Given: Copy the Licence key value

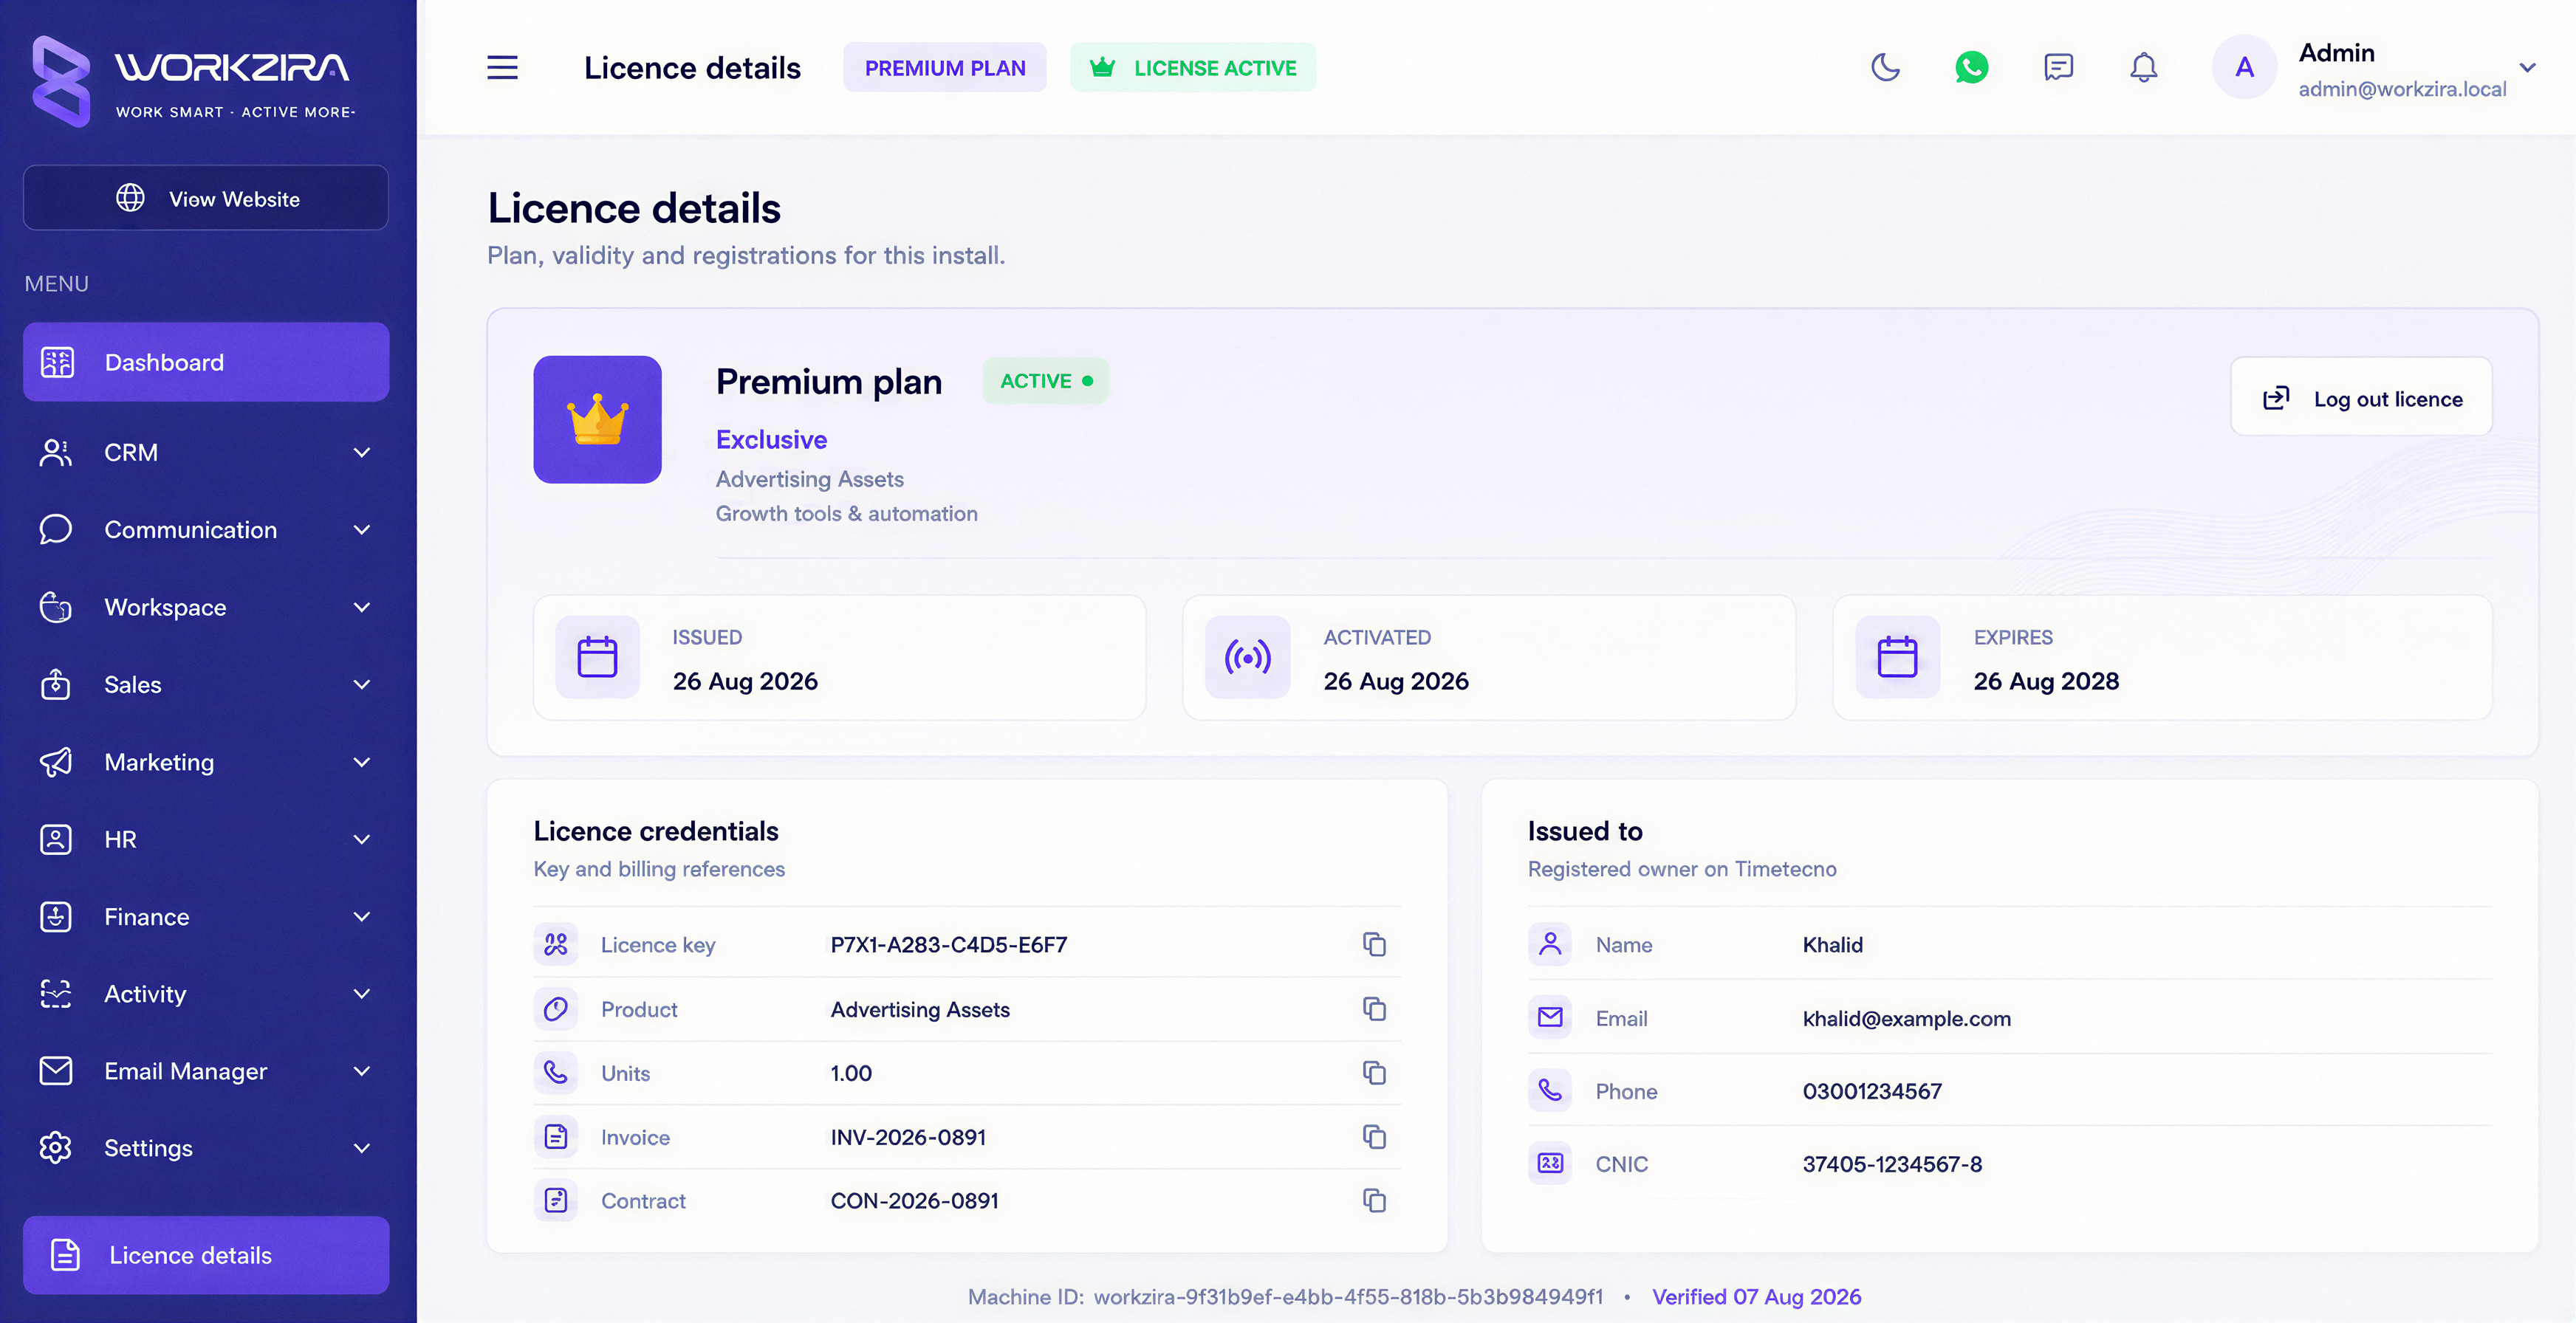Looking at the screenshot, I should pyautogui.click(x=1374, y=944).
